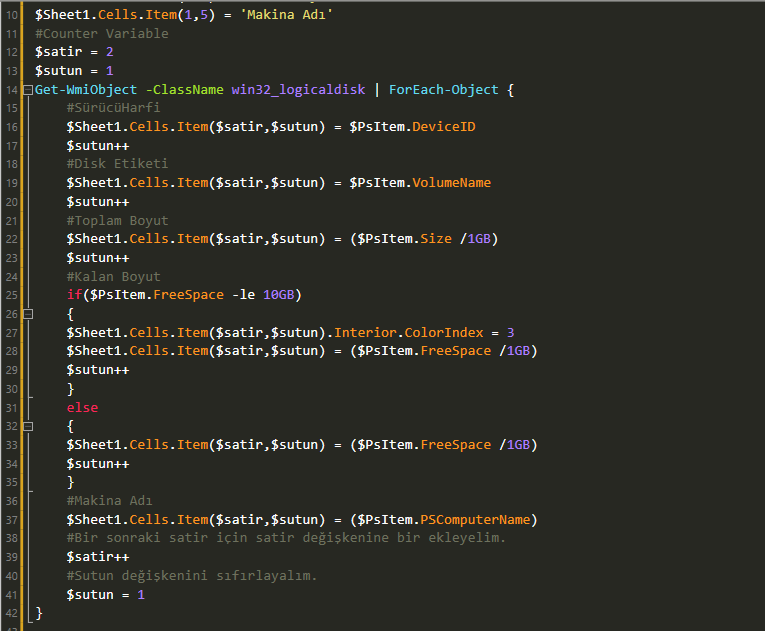The image size is (765, 631).
Task: Click the value 2 in $satir assignment
Action: pos(110,52)
